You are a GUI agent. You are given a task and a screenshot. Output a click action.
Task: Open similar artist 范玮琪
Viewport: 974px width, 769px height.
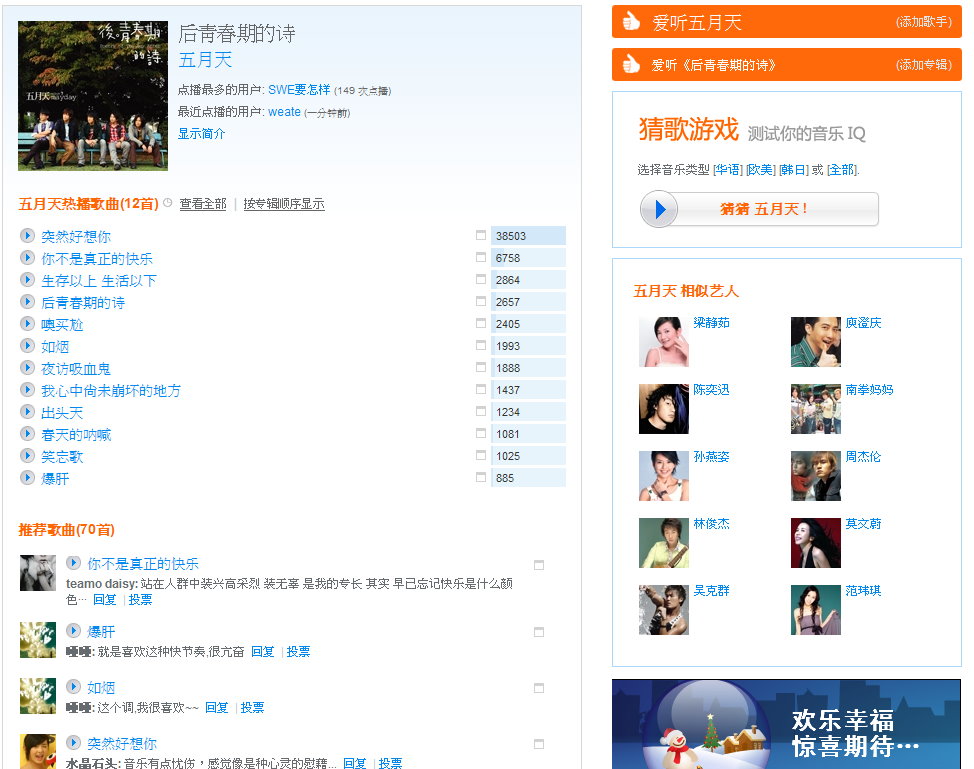863,591
